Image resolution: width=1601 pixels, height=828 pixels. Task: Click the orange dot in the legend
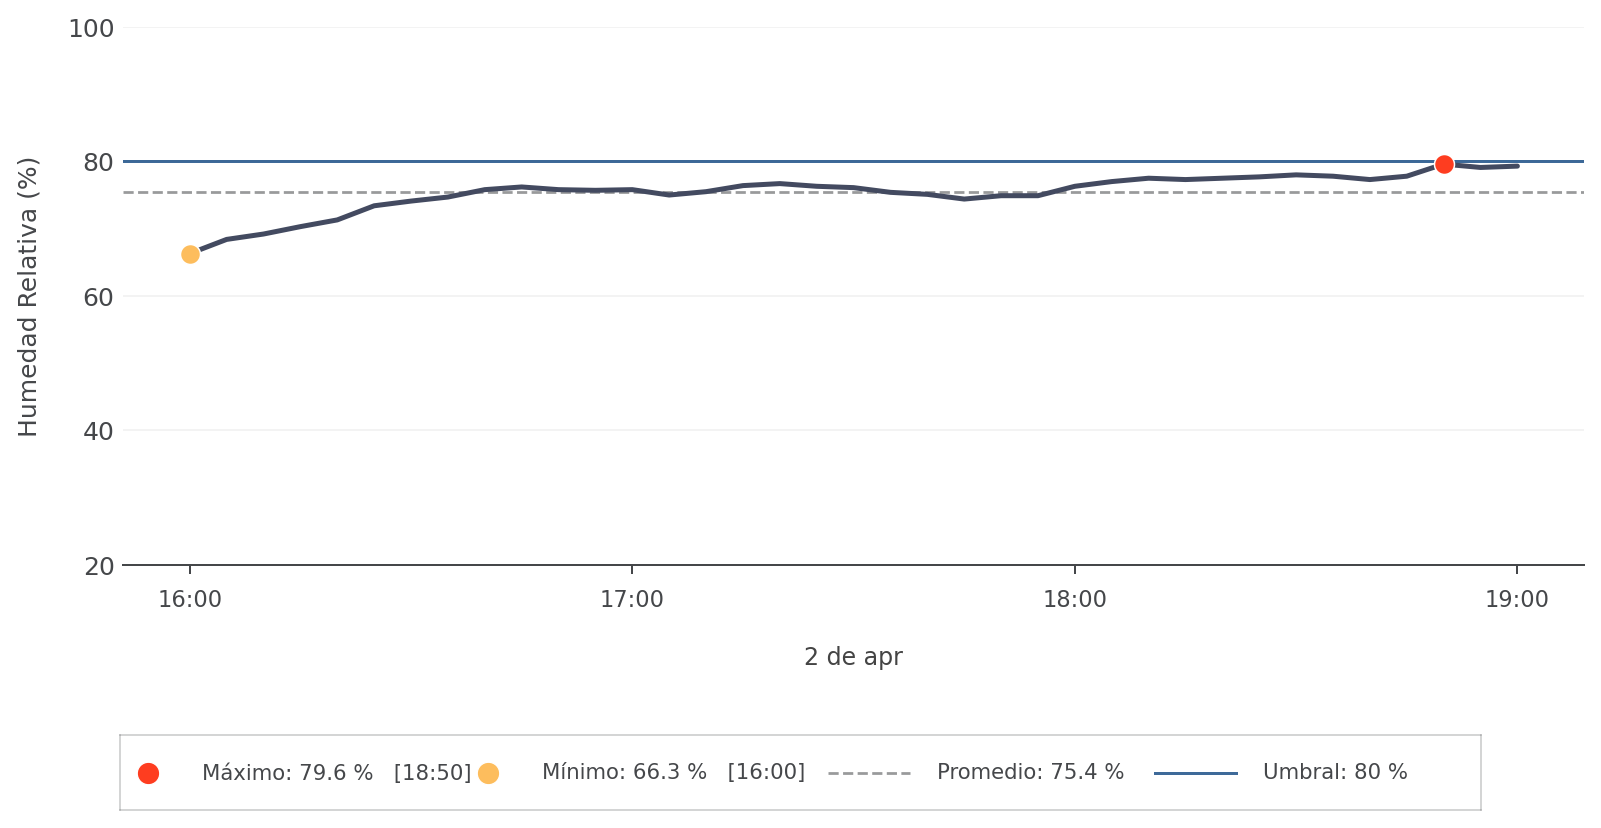[488, 773]
